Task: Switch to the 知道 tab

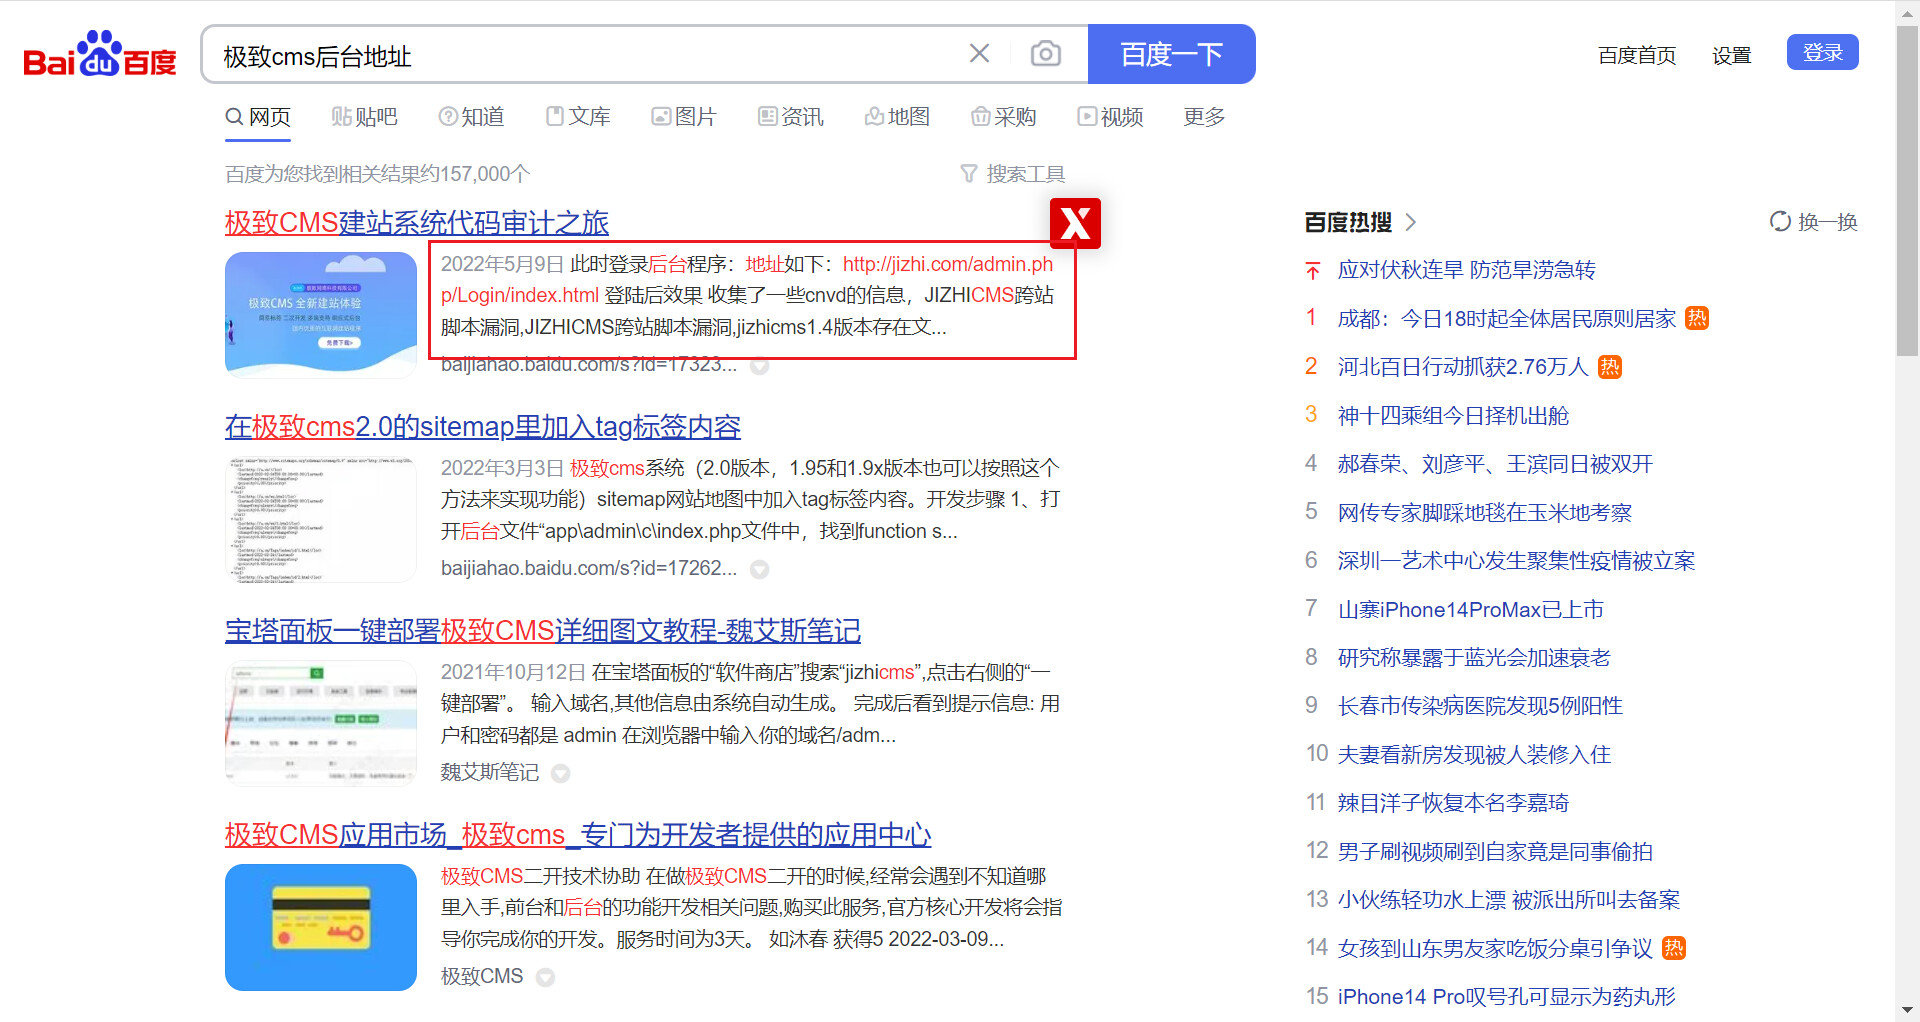Action: pyautogui.click(x=471, y=117)
